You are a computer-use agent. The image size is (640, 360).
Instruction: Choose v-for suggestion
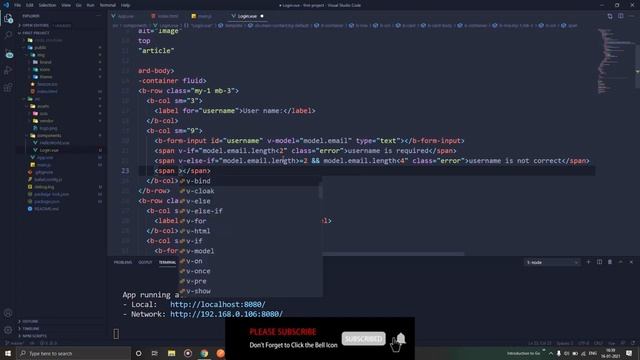[x=250, y=221]
